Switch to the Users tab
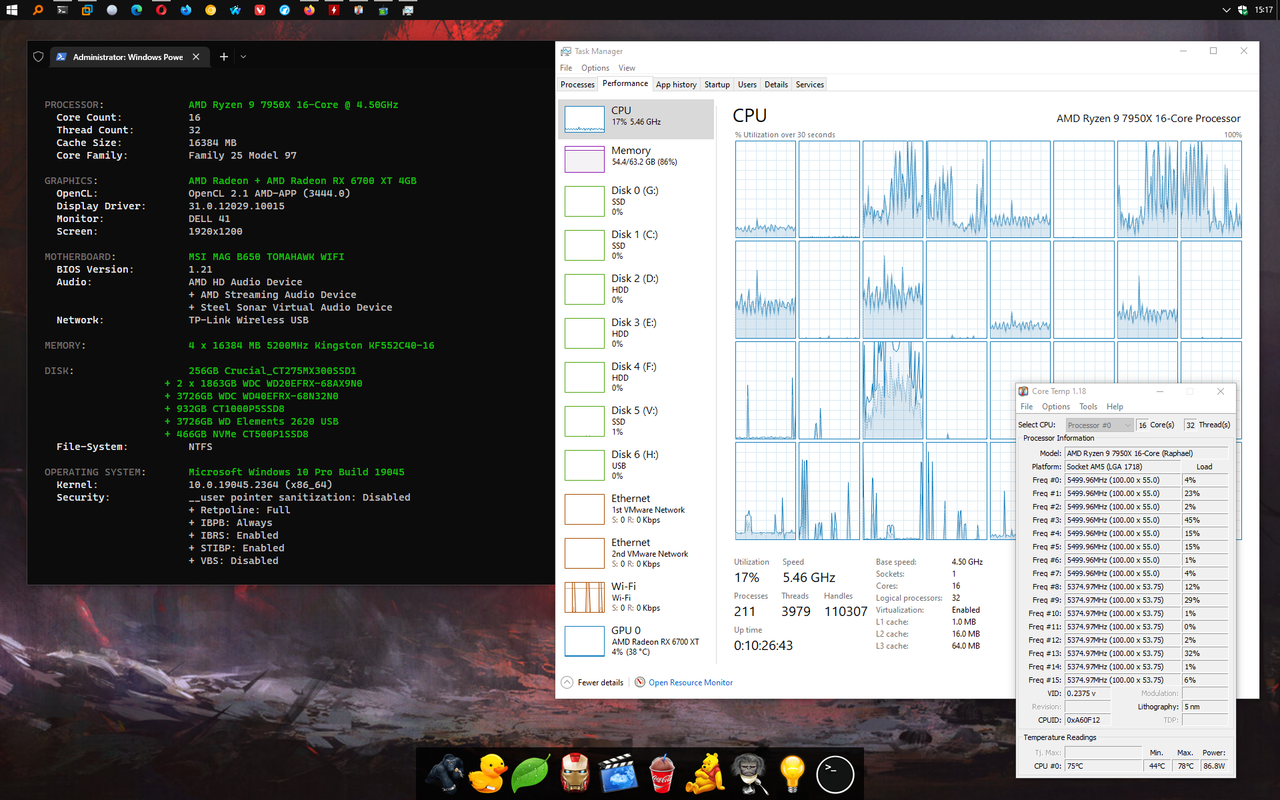This screenshot has width=1280, height=800. 748,84
